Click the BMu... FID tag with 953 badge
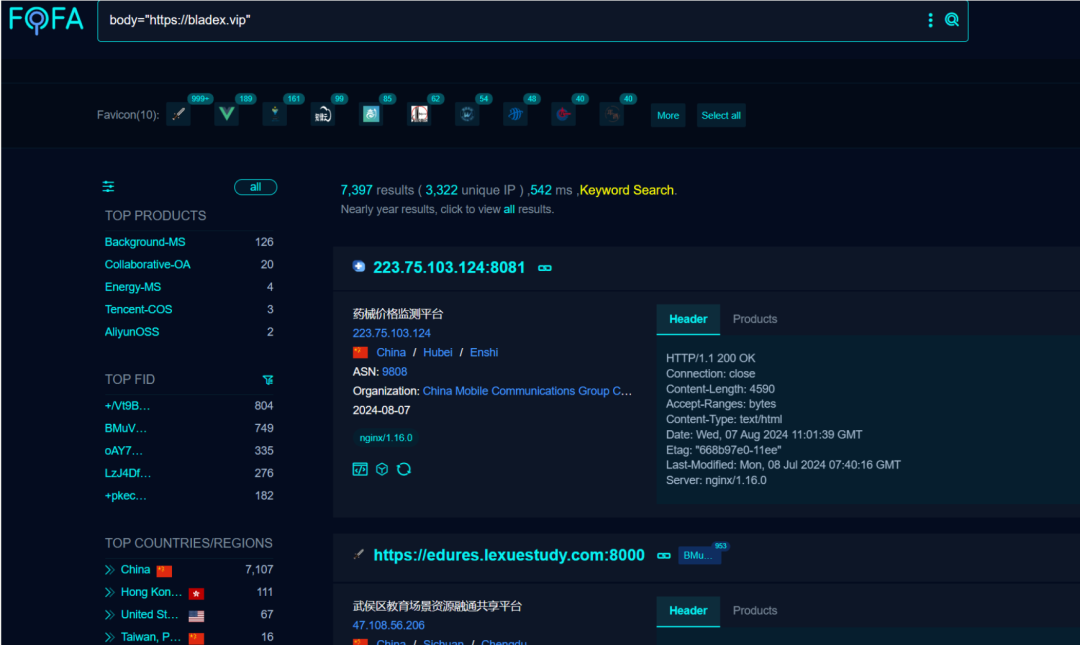 coord(699,555)
